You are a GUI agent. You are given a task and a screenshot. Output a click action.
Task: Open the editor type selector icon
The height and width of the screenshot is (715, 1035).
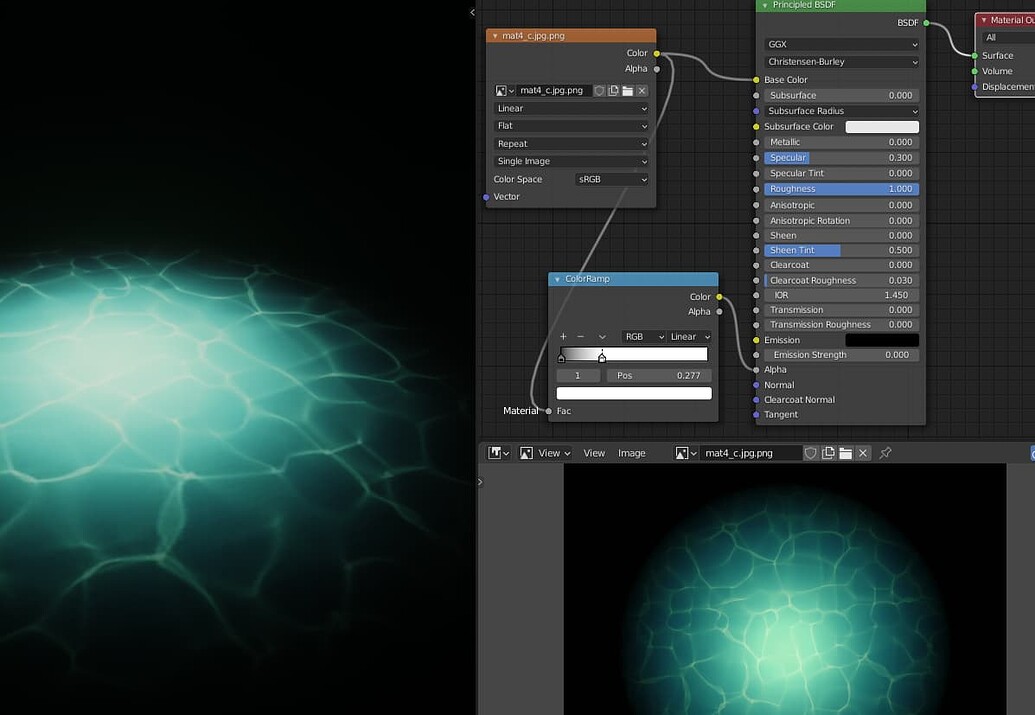click(497, 452)
